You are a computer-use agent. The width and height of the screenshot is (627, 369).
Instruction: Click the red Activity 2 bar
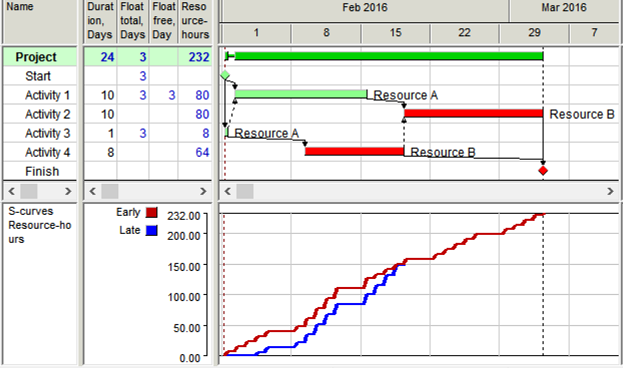473,113
